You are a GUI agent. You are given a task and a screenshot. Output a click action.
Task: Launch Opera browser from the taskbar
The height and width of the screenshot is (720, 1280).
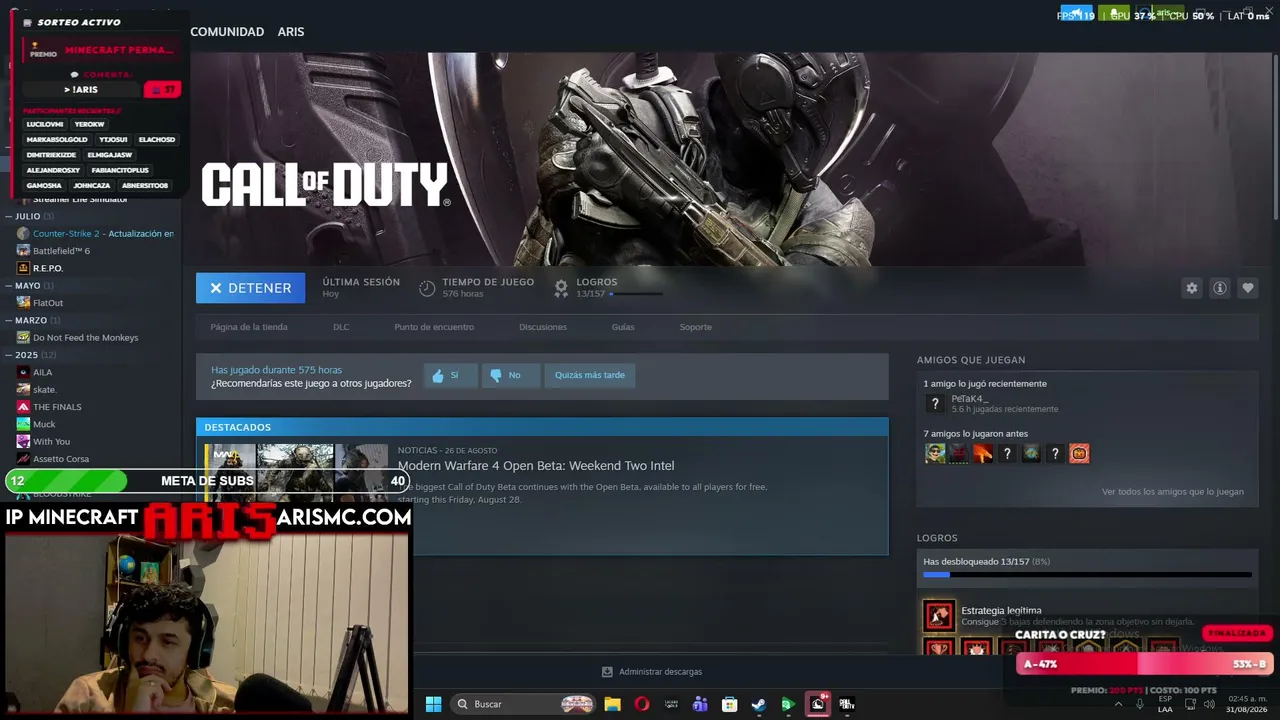pos(641,704)
